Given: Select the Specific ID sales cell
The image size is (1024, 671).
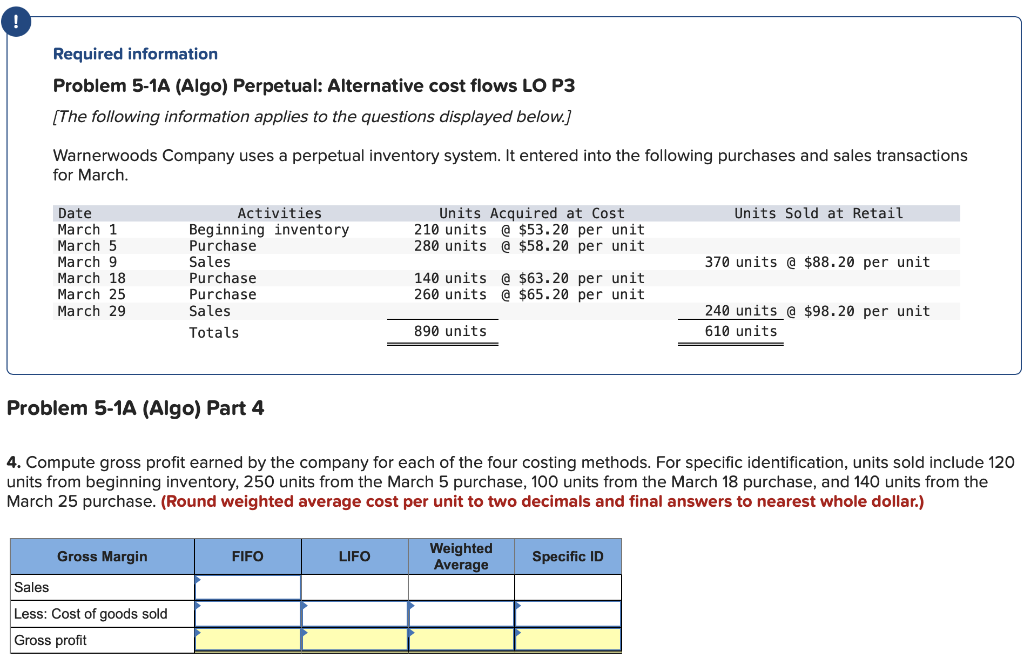Looking at the screenshot, I should click(568, 587).
